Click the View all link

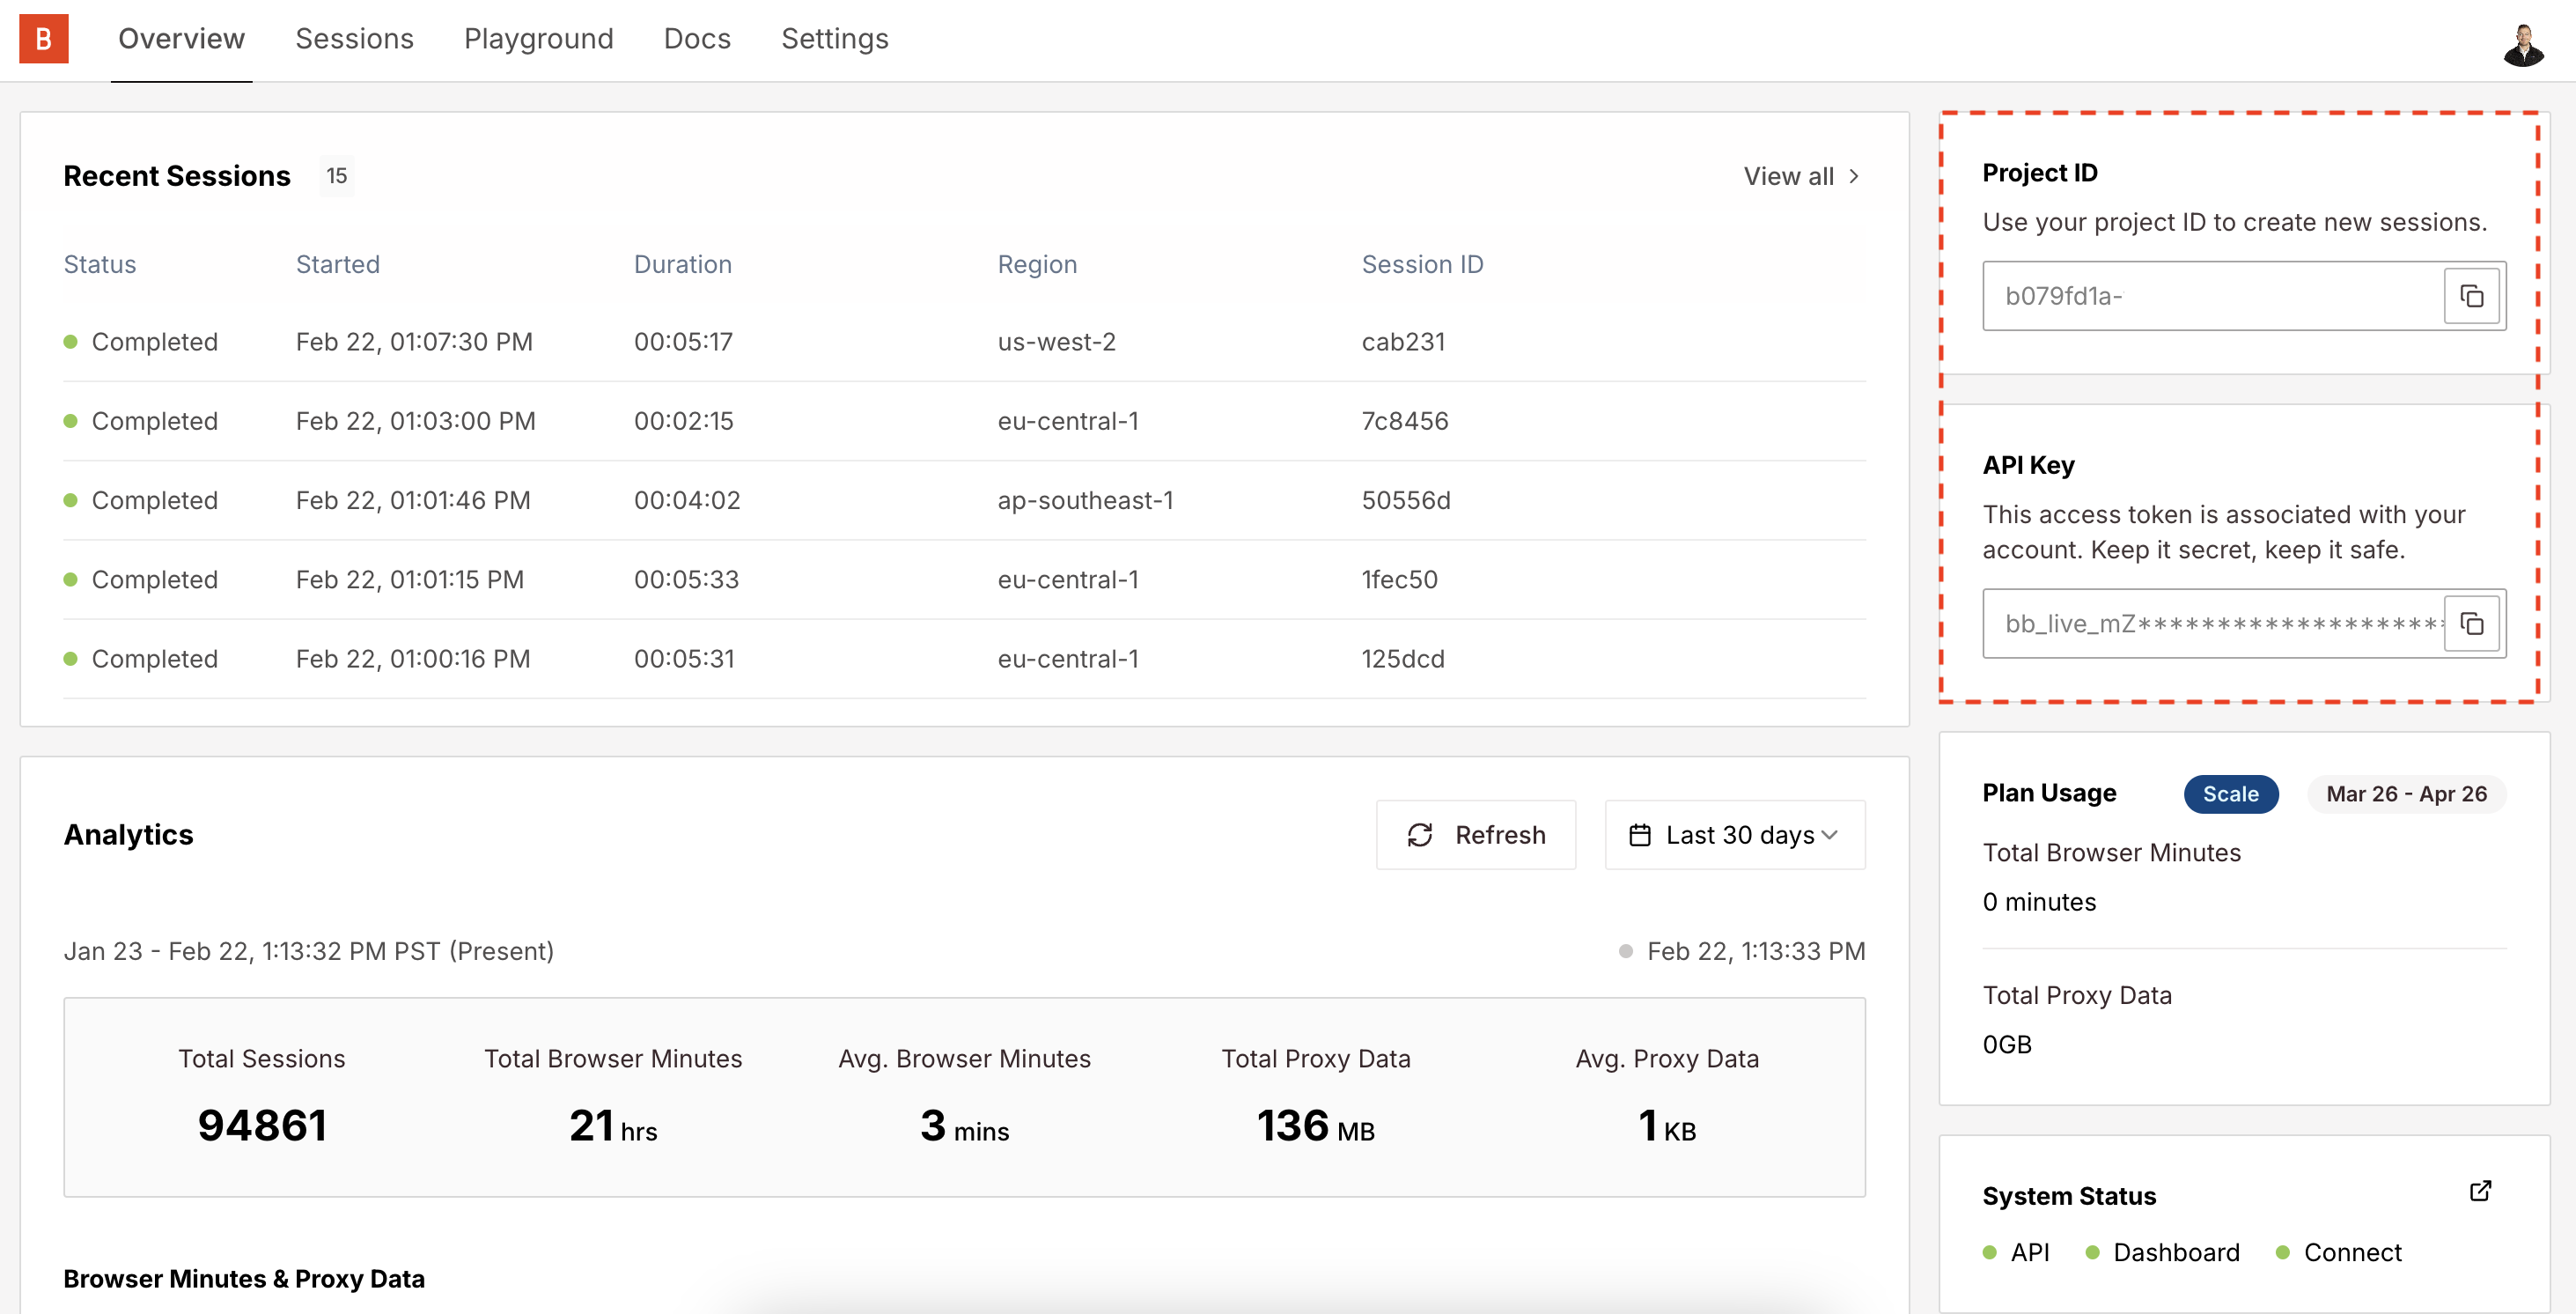1789,176
